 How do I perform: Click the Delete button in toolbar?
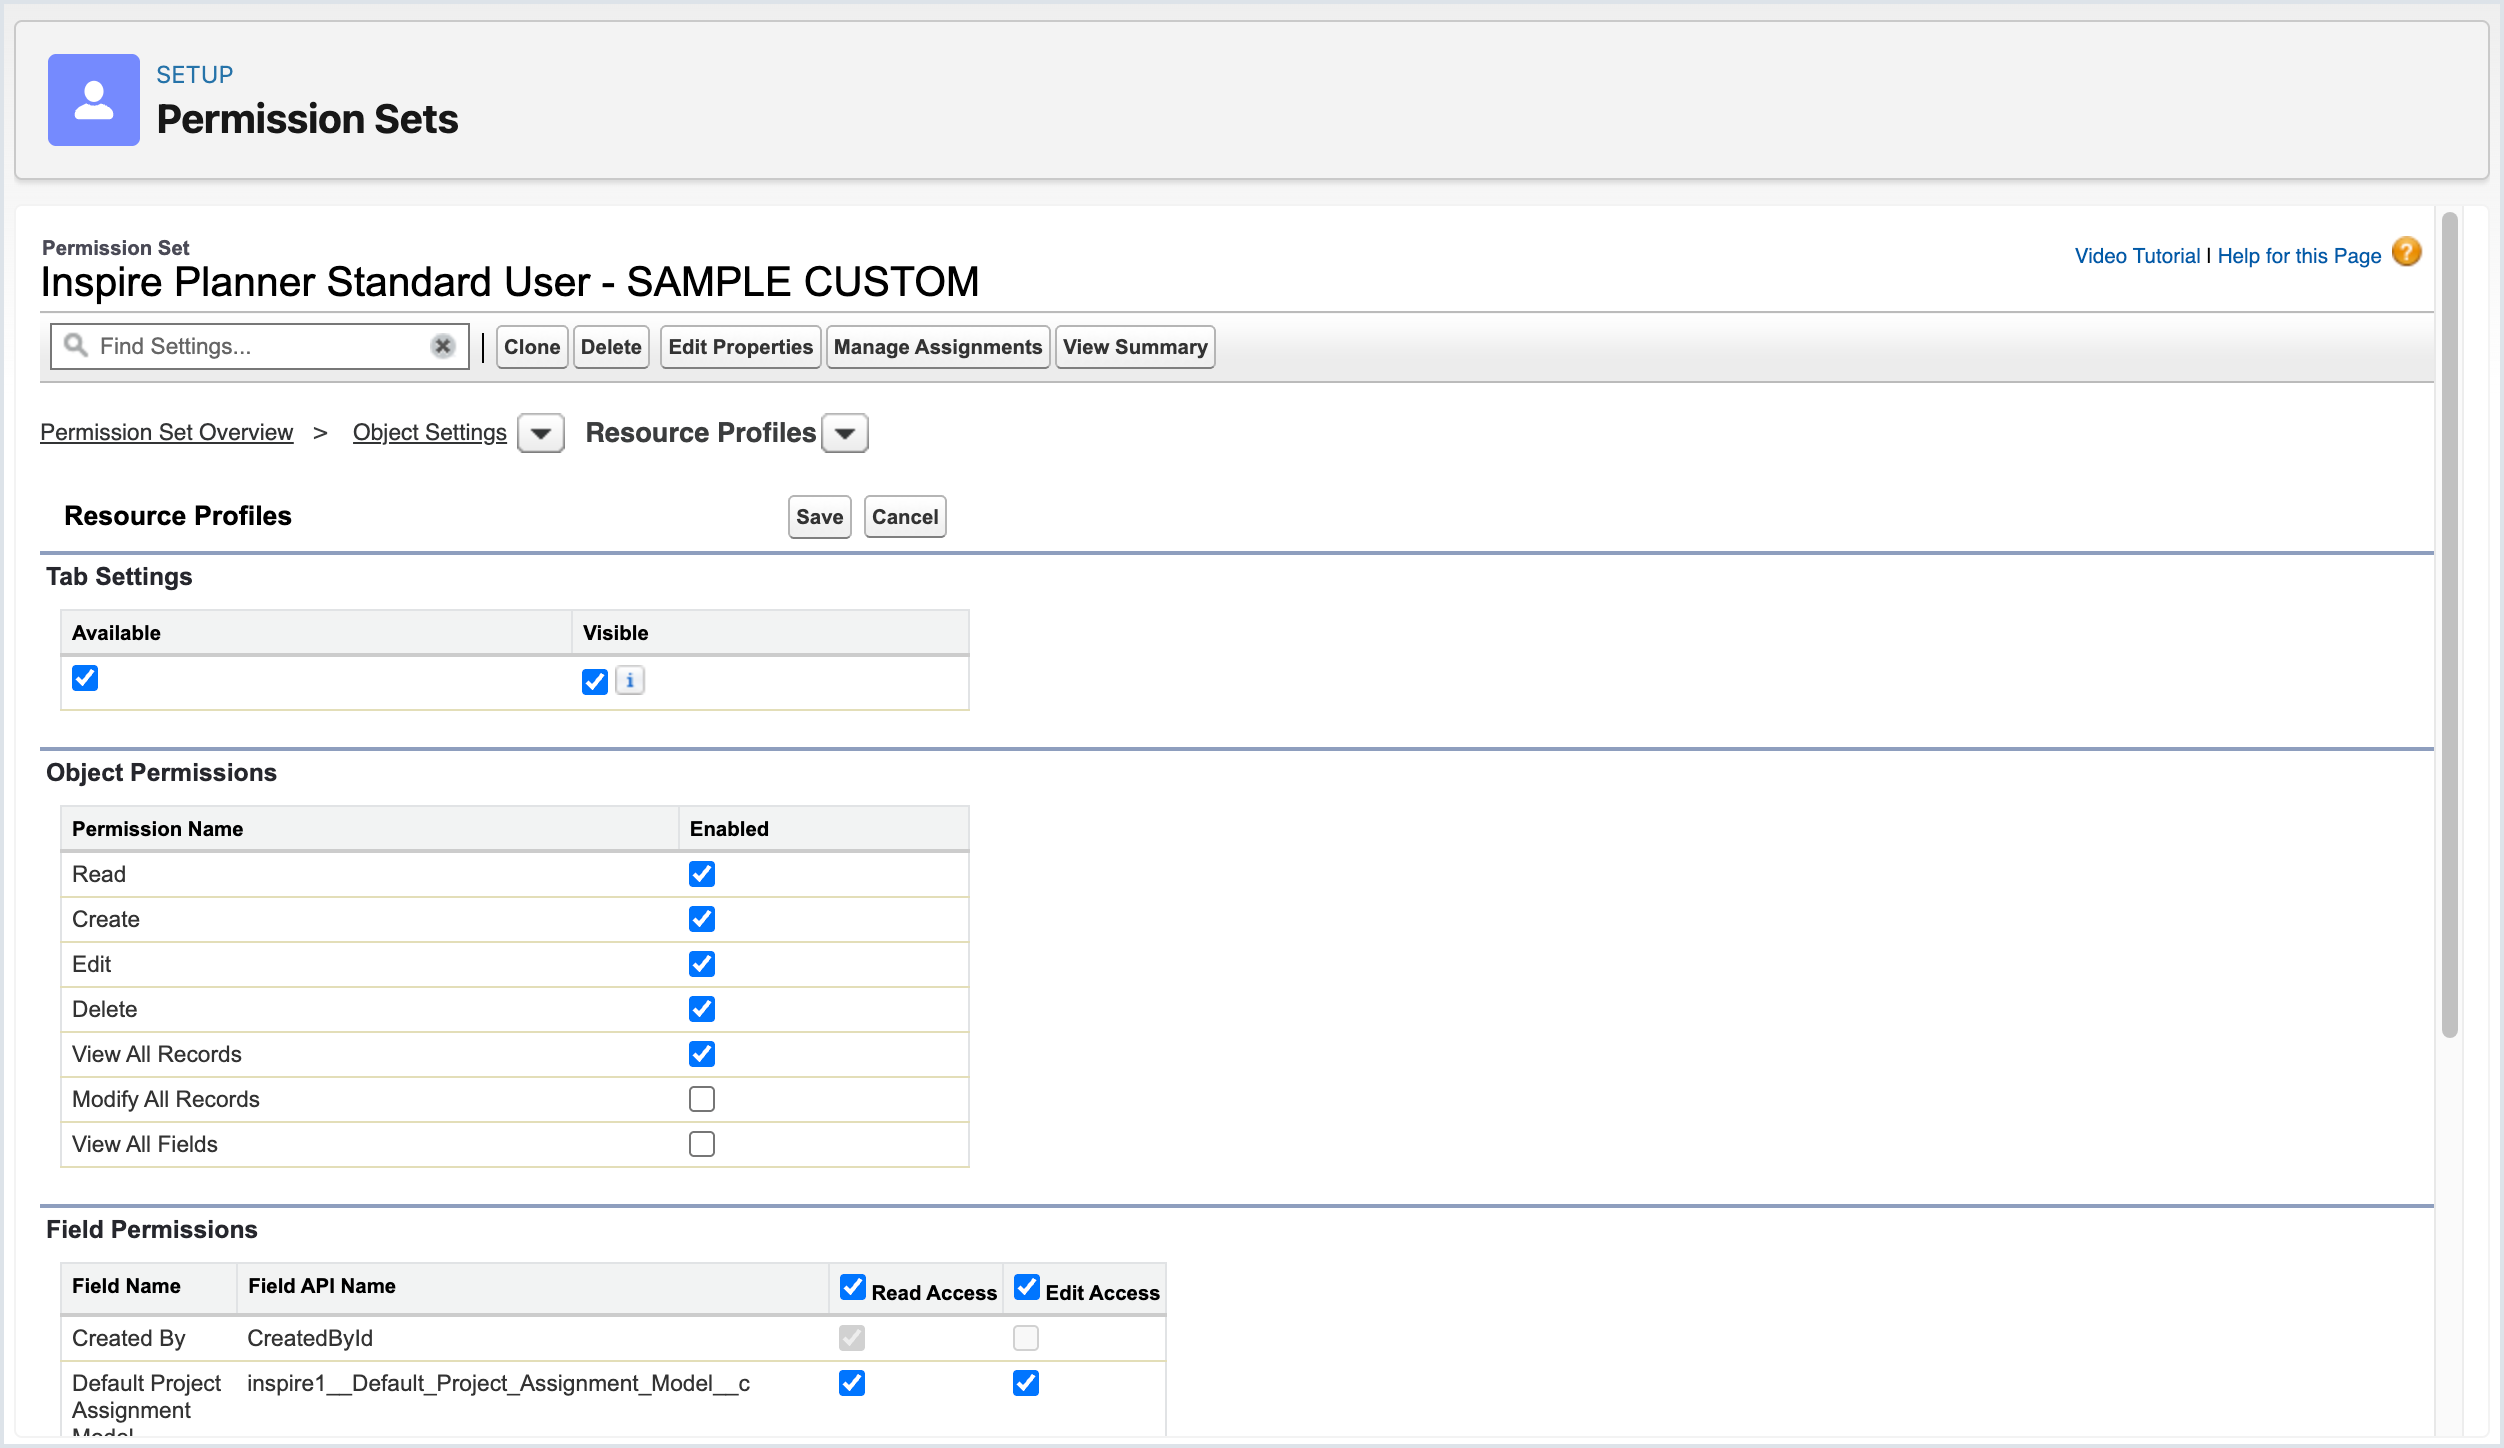(x=611, y=347)
